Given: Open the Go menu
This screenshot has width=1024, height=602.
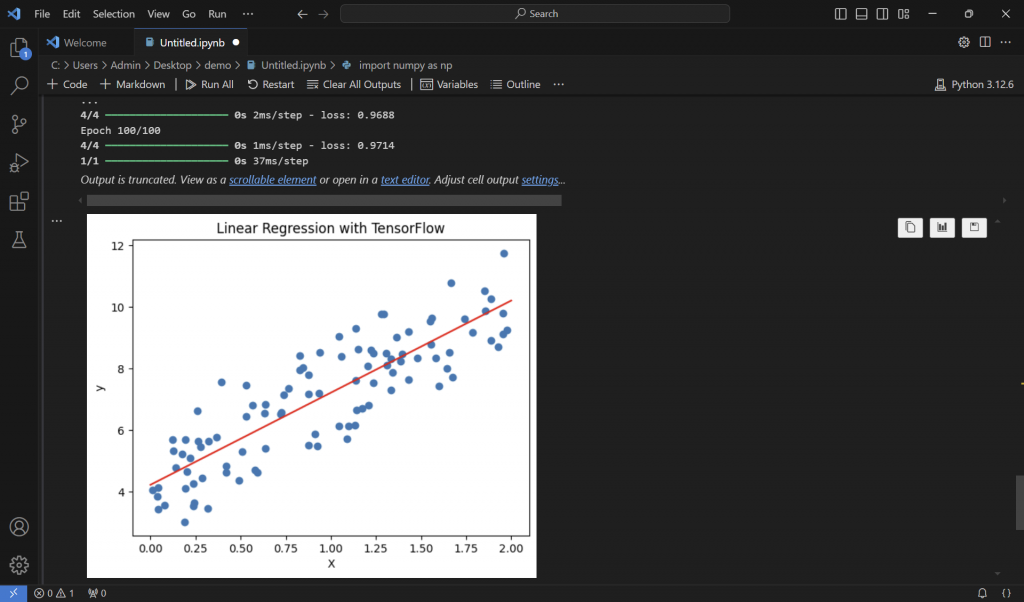Looking at the screenshot, I should coord(189,14).
